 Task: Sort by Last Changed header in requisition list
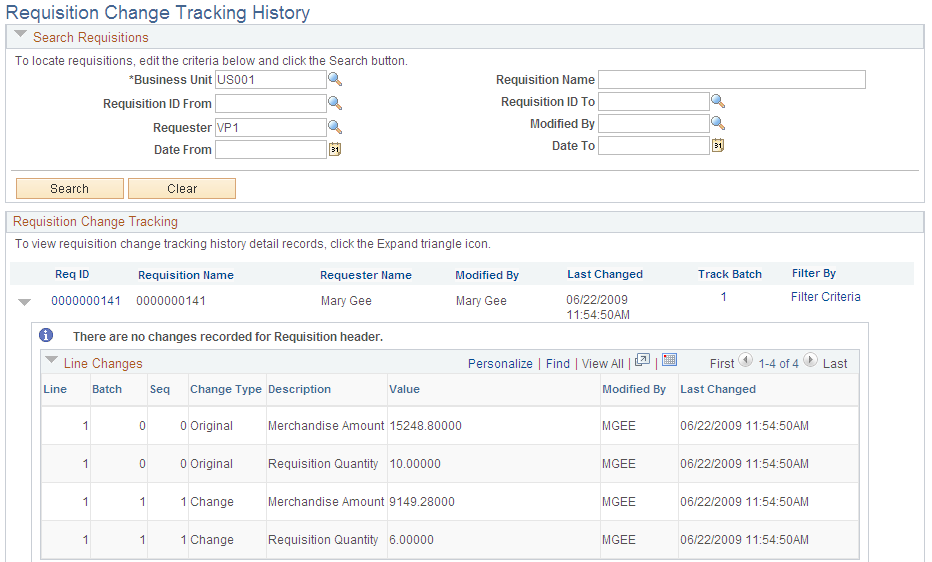(604, 274)
